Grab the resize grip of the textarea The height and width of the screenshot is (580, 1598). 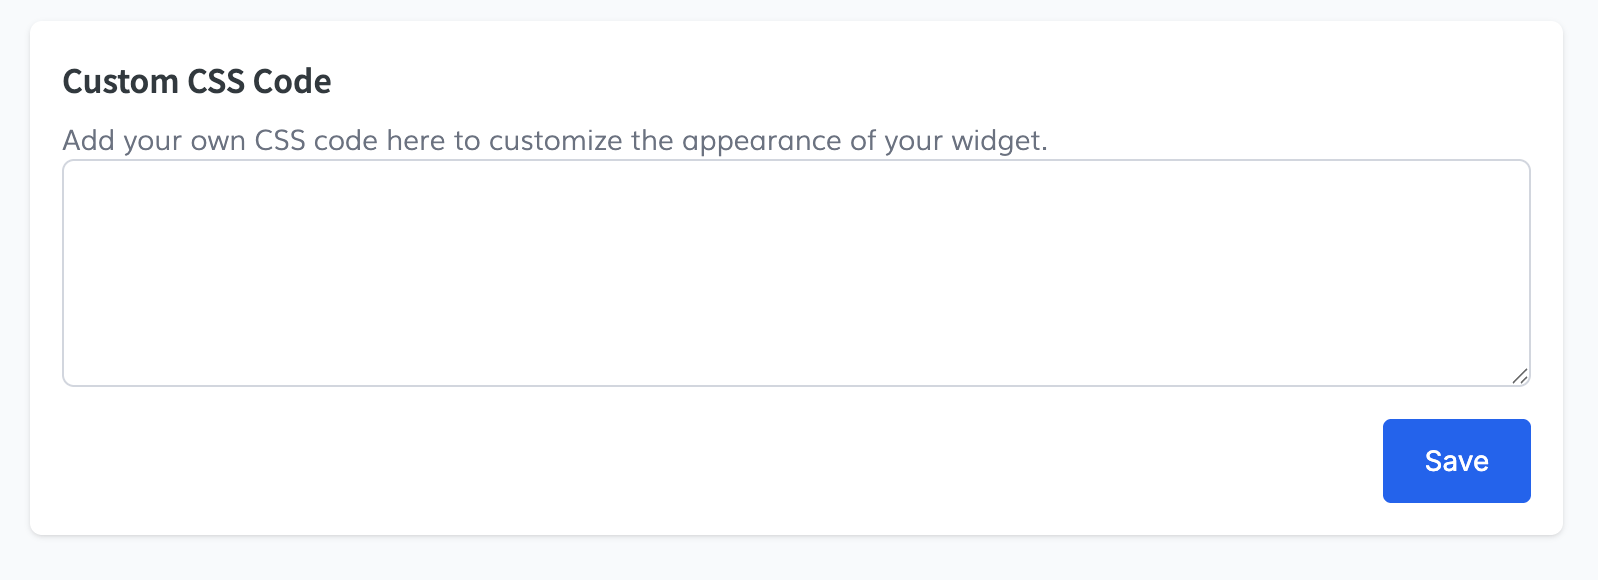[x=1519, y=376]
